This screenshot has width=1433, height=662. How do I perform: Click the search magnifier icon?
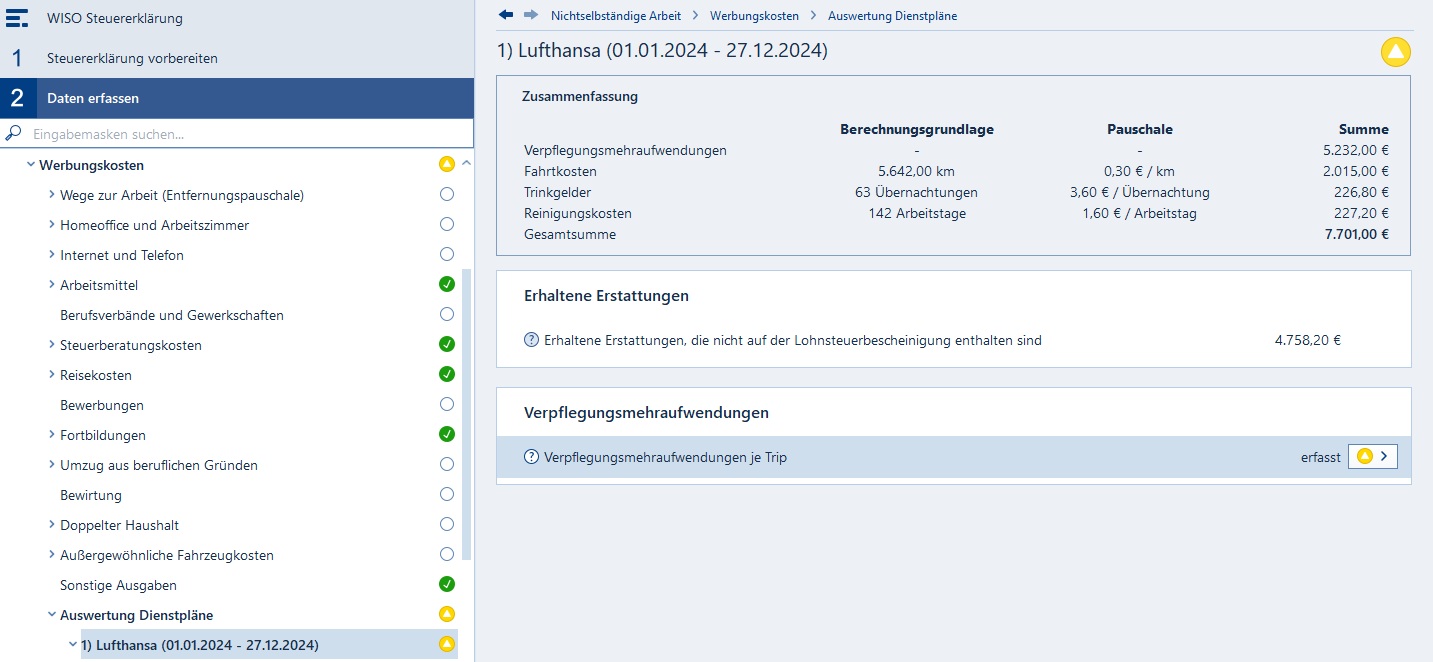(13, 133)
